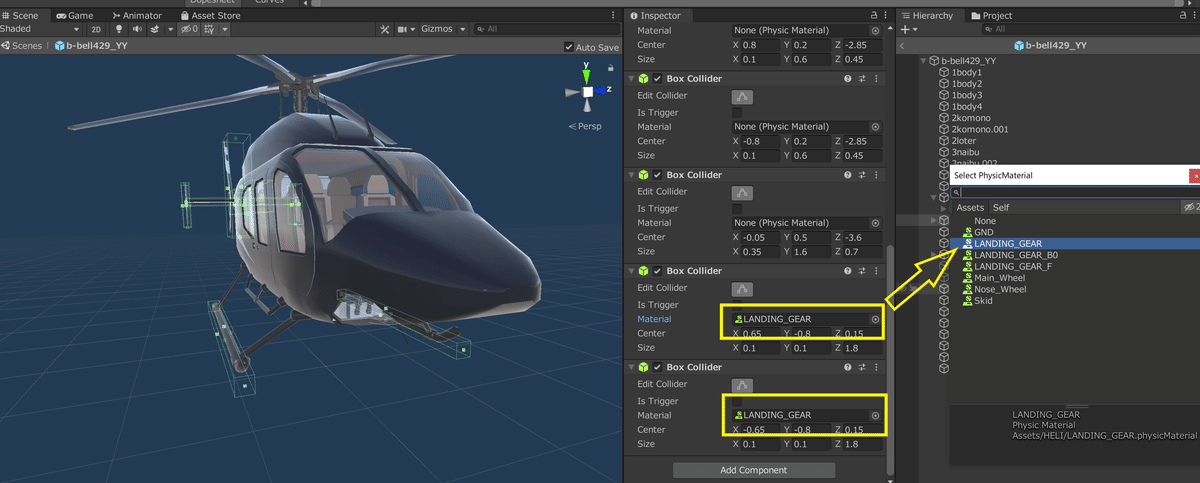This screenshot has height=483, width=1200.
Task: Click the Add Component button
Action: point(753,470)
